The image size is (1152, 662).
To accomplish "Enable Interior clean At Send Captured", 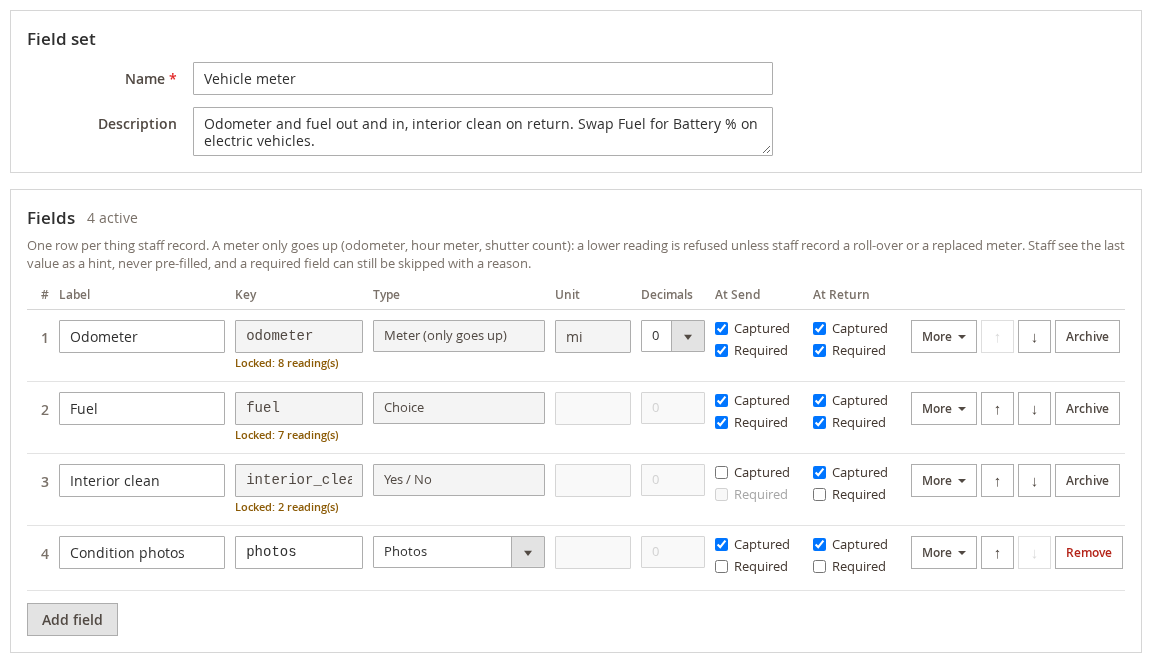I will tap(721, 472).
